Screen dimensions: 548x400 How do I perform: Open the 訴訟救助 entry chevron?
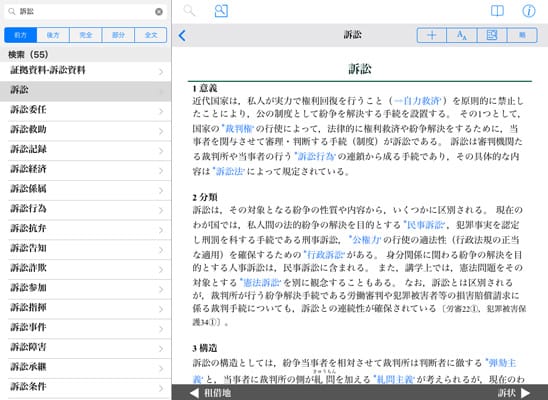pyautogui.click(x=161, y=131)
